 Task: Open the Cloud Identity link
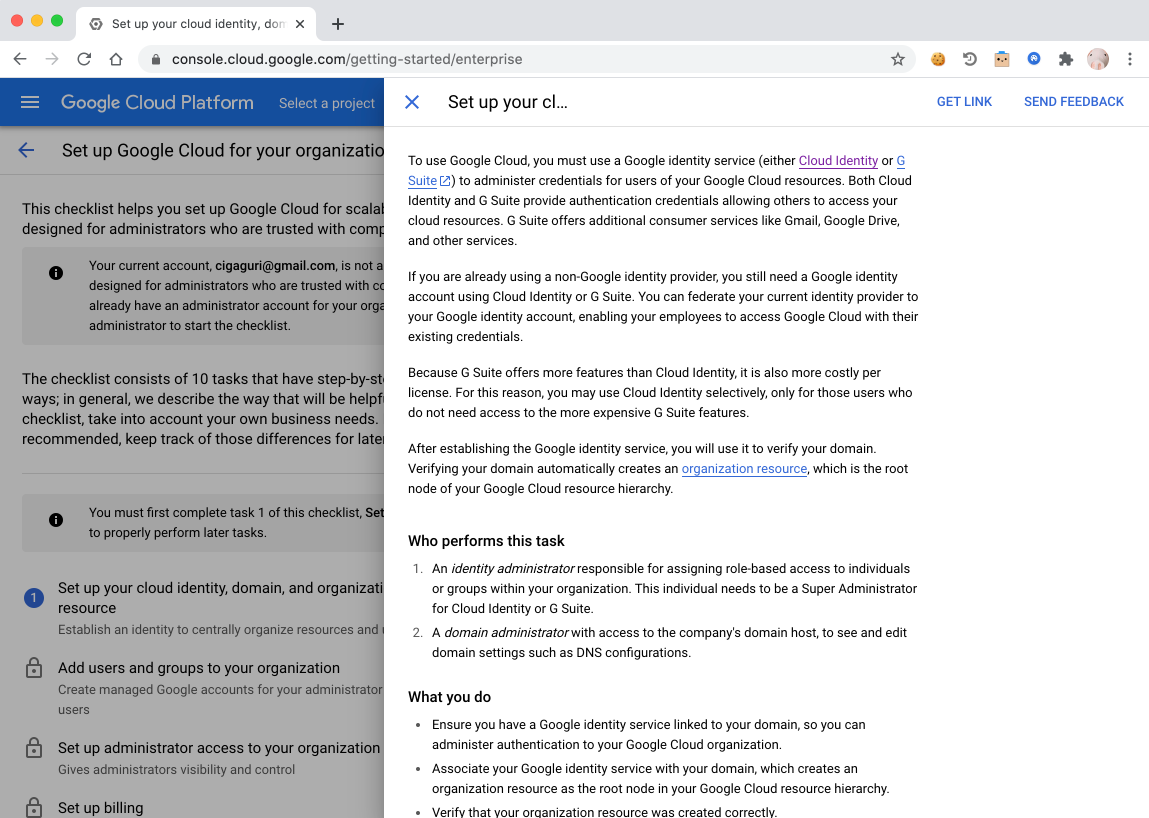[x=838, y=161]
